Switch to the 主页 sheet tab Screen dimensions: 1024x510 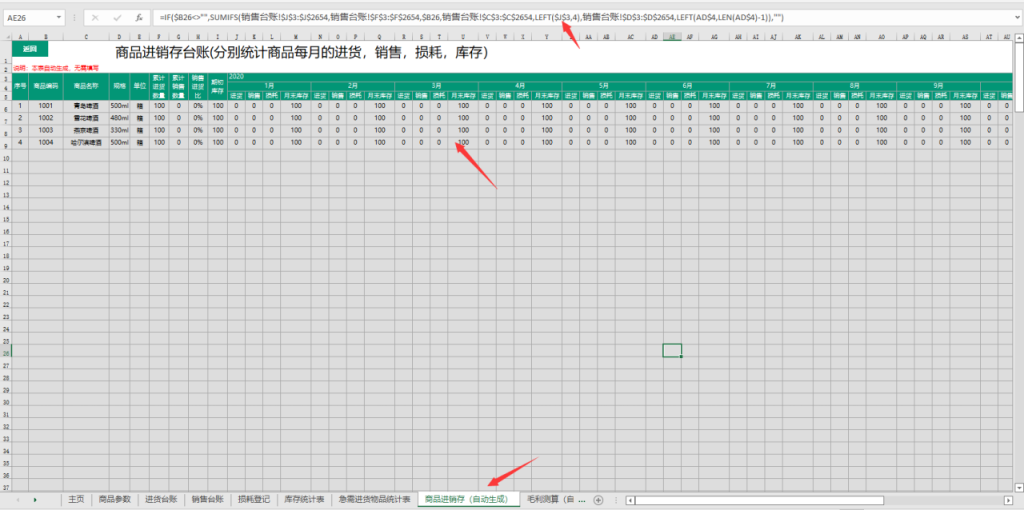point(75,499)
